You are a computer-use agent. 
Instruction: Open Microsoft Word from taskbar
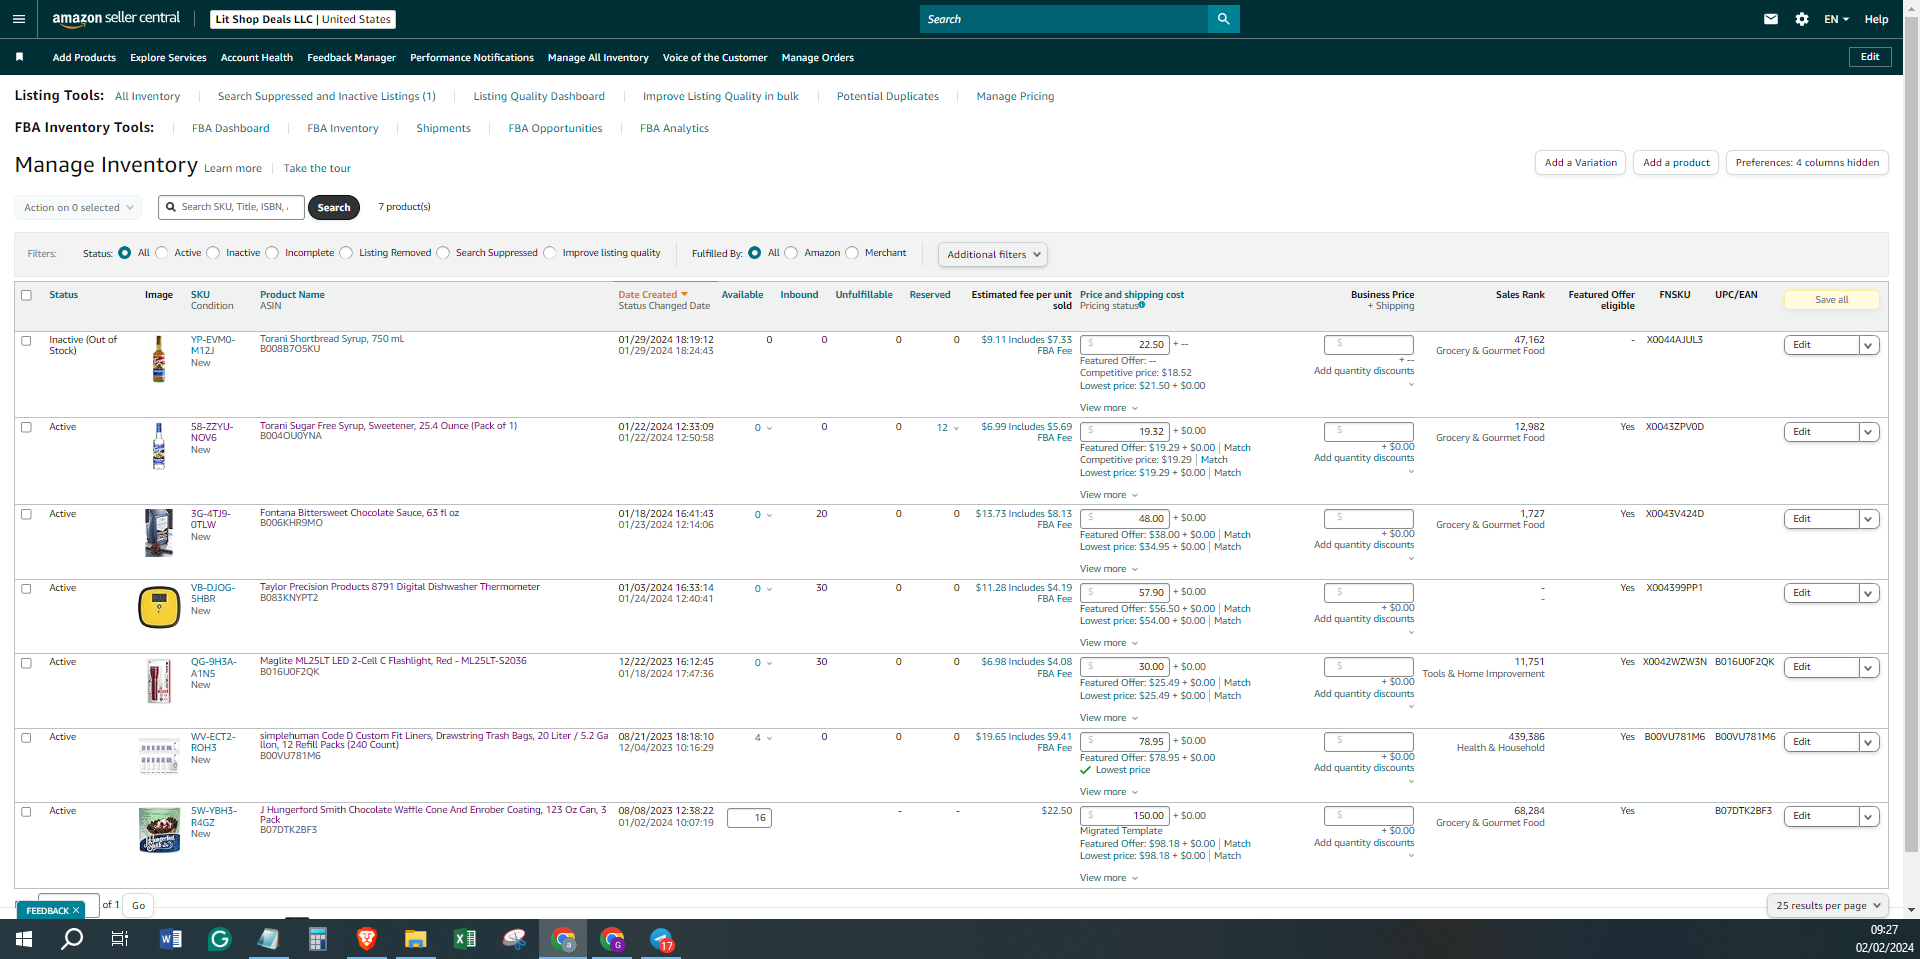pos(171,939)
